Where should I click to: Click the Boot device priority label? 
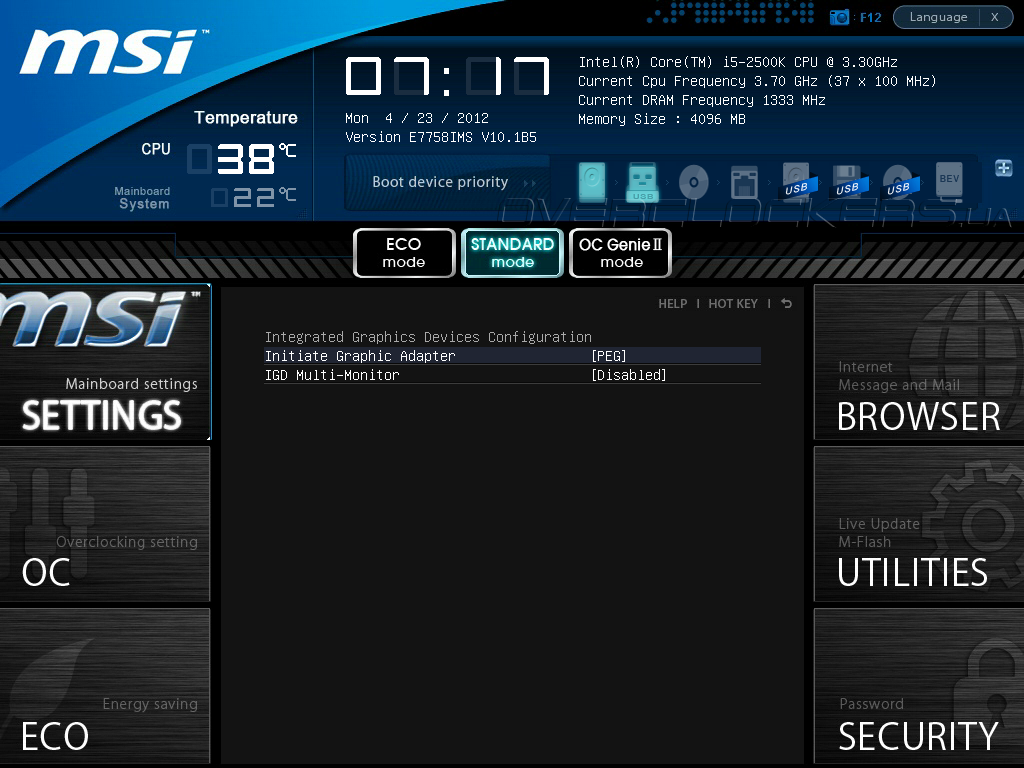click(x=440, y=182)
